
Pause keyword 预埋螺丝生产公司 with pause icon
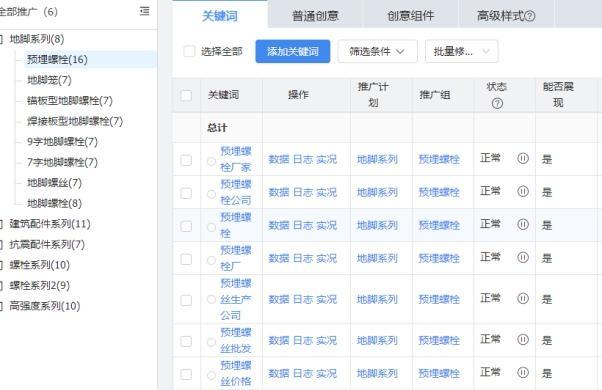point(523,298)
